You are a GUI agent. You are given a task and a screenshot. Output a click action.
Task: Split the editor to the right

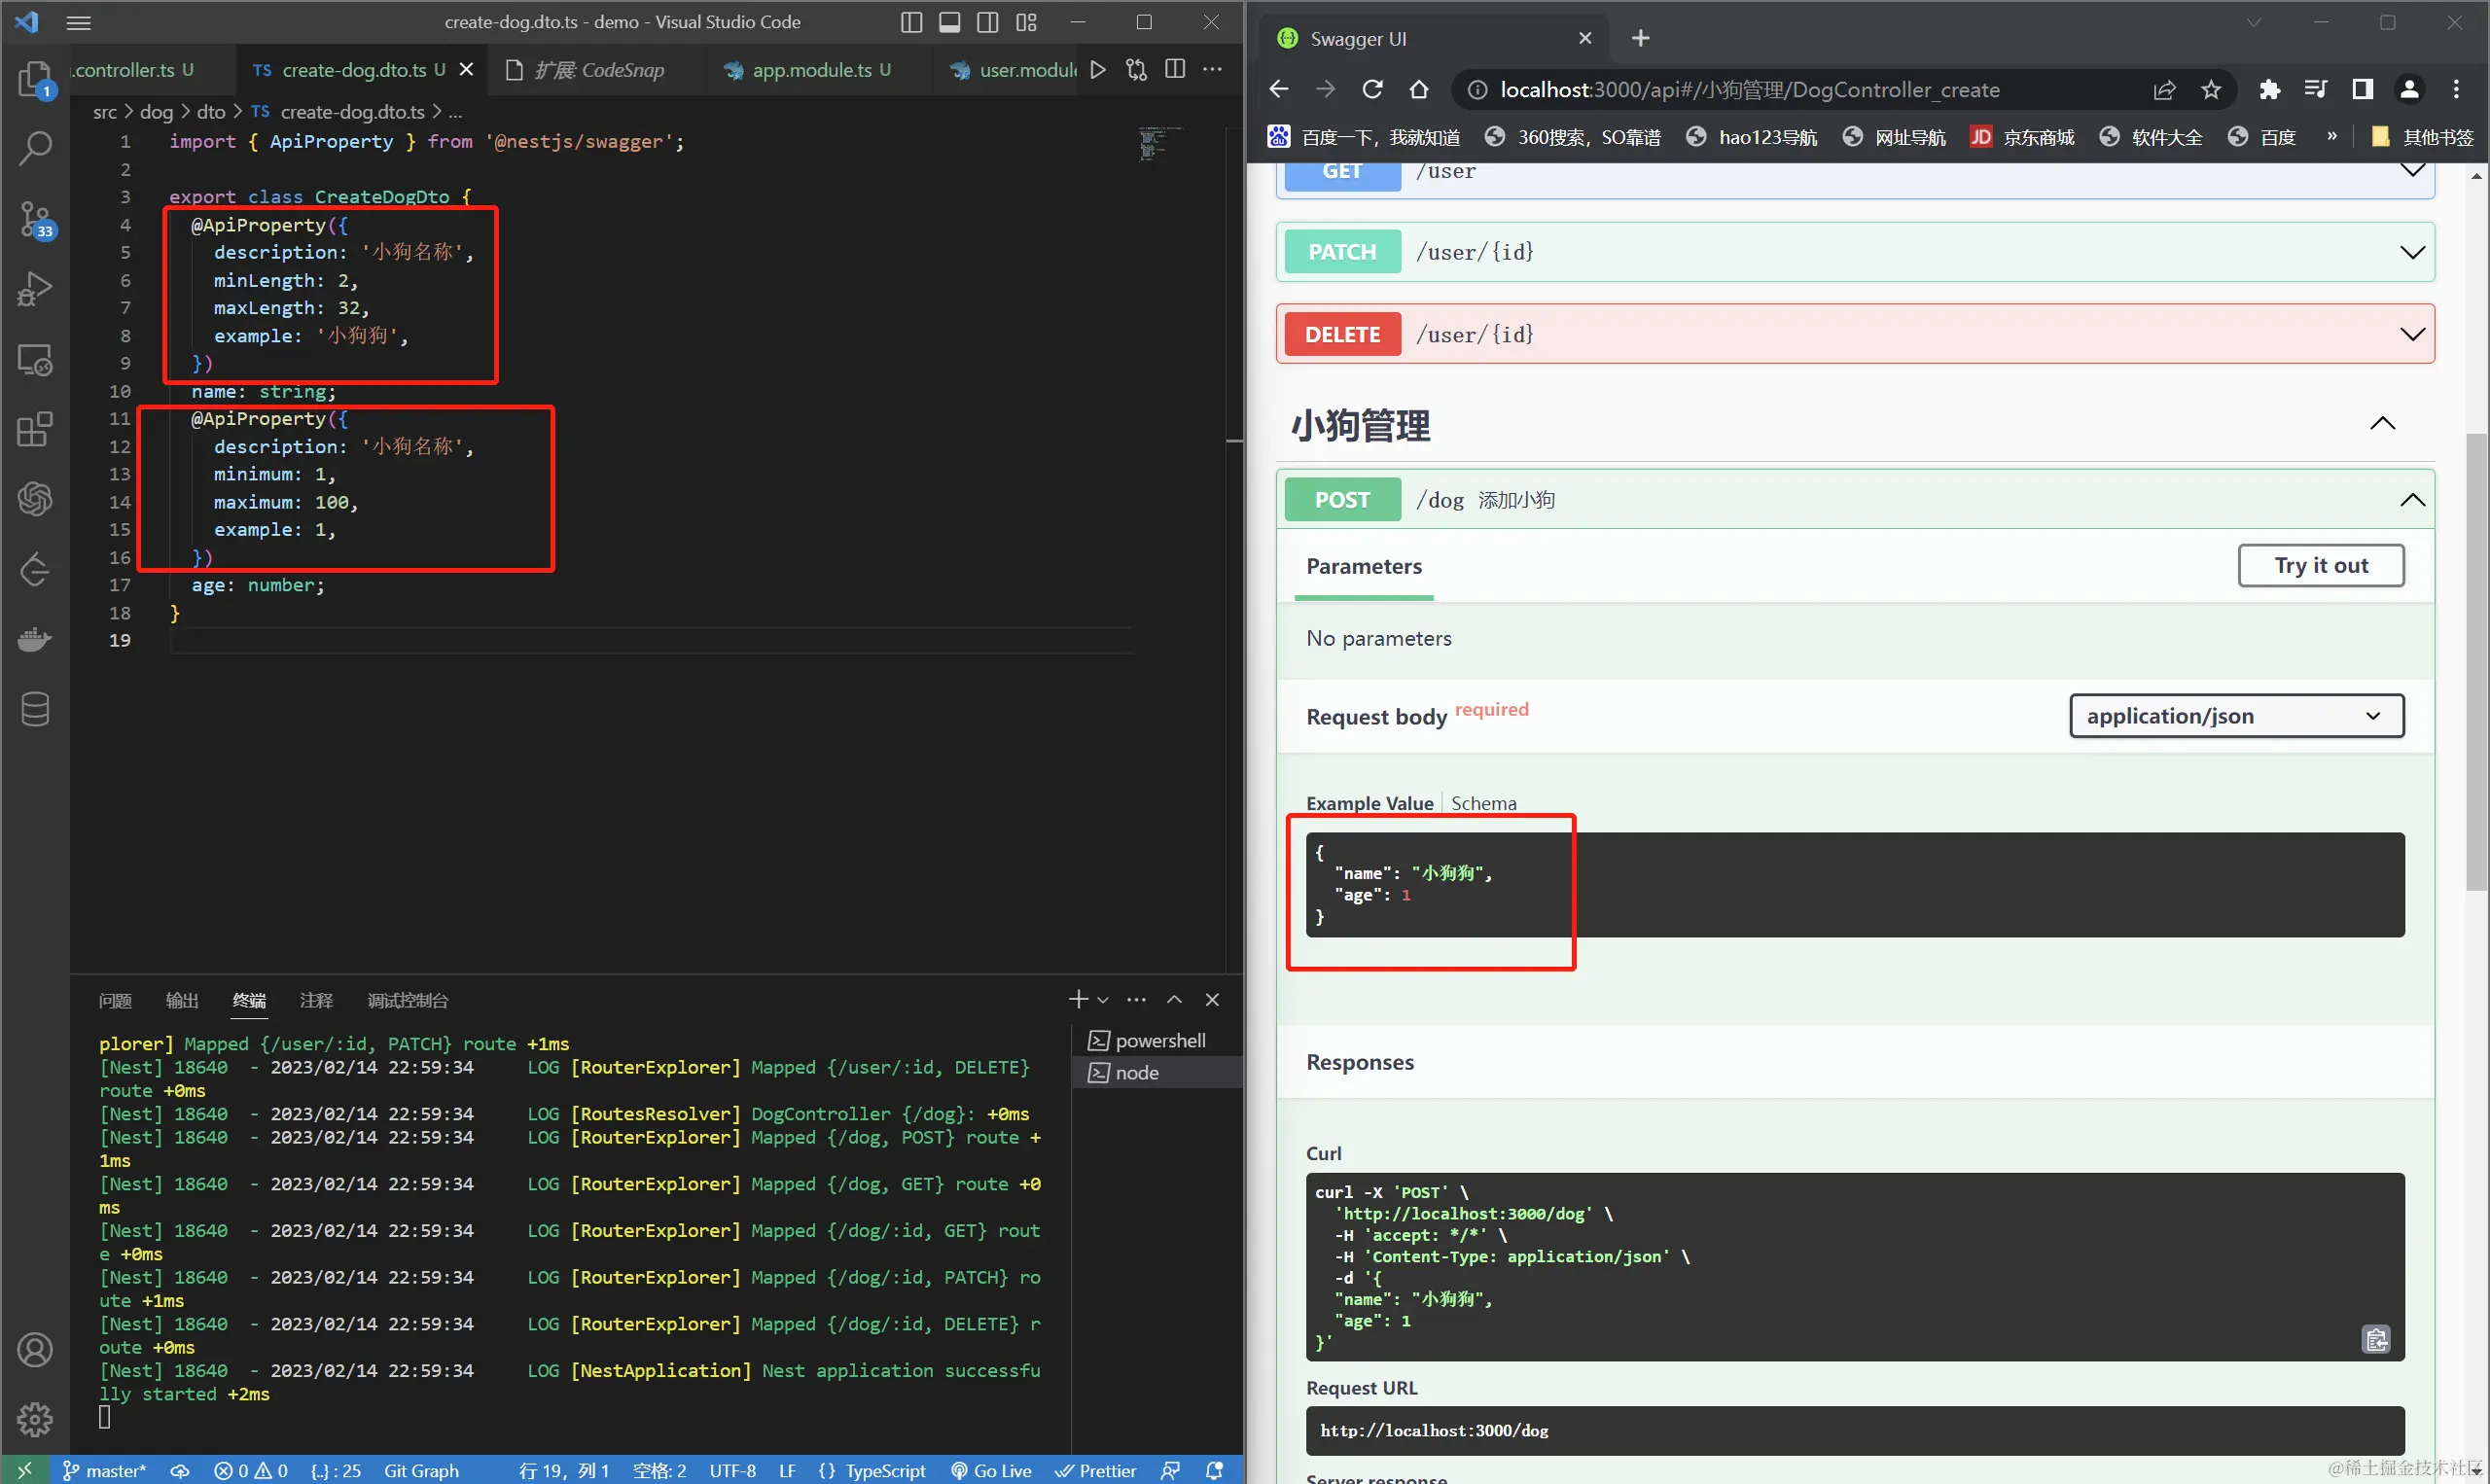(x=1175, y=69)
